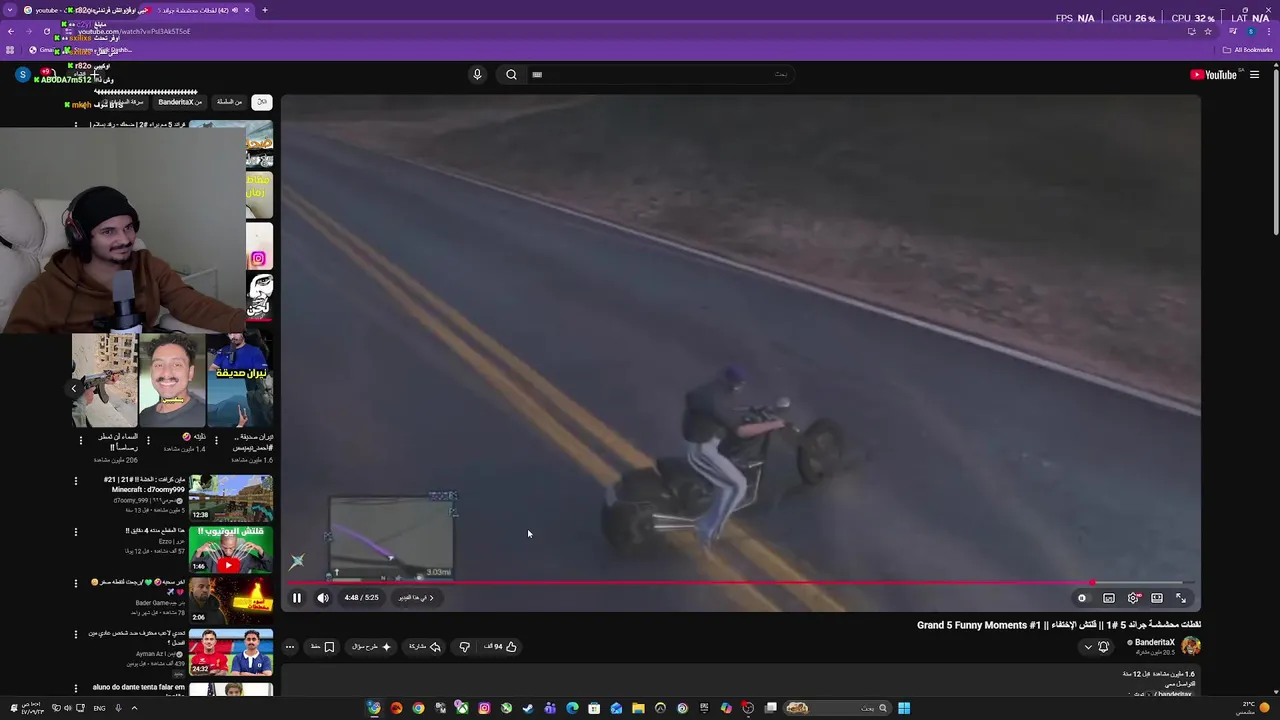1280x720 pixels.
Task: Mute the video using the speaker icon
Action: 323,598
